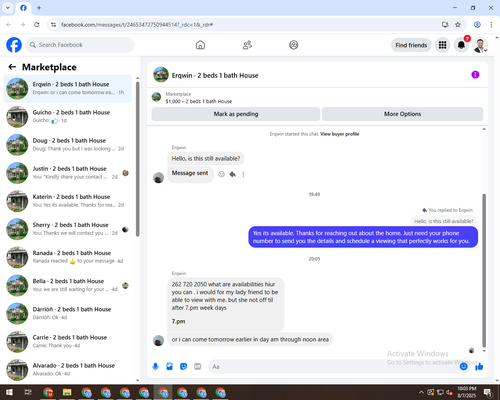Open more options for Message sent bubble
The image size is (500, 400).
243,174
